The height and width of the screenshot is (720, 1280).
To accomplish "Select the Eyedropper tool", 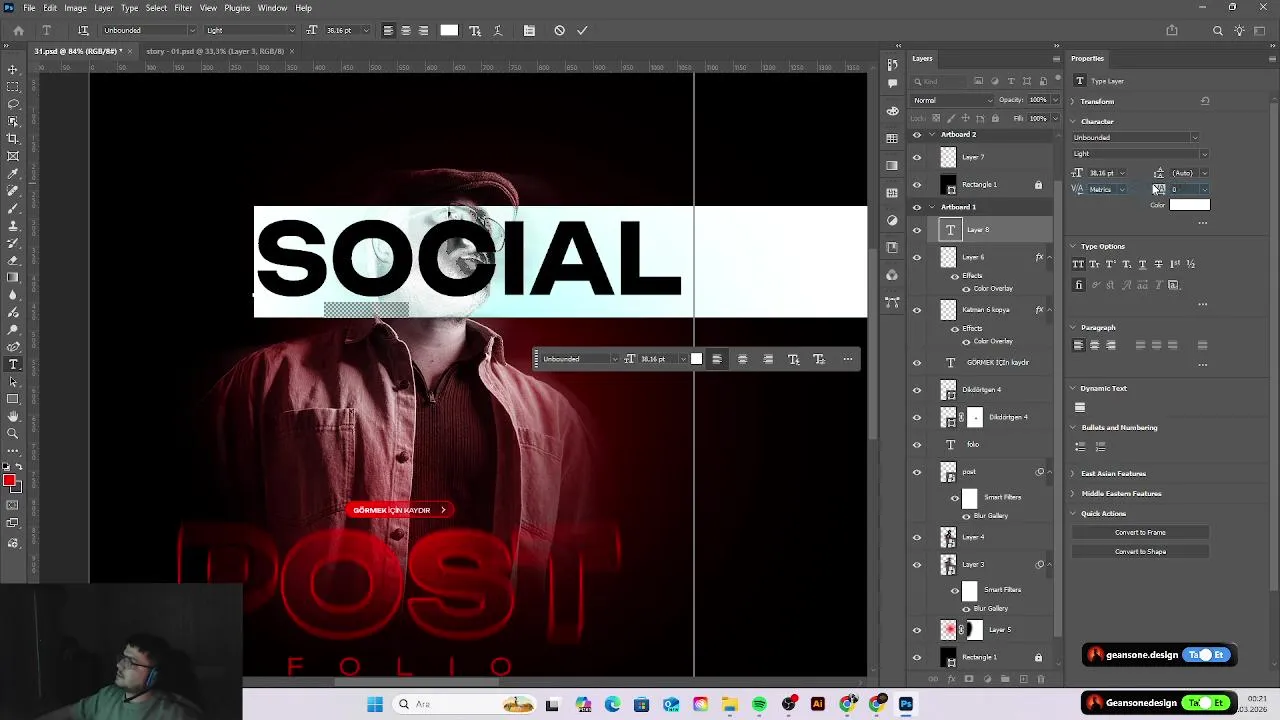I will (x=13, y=173).
